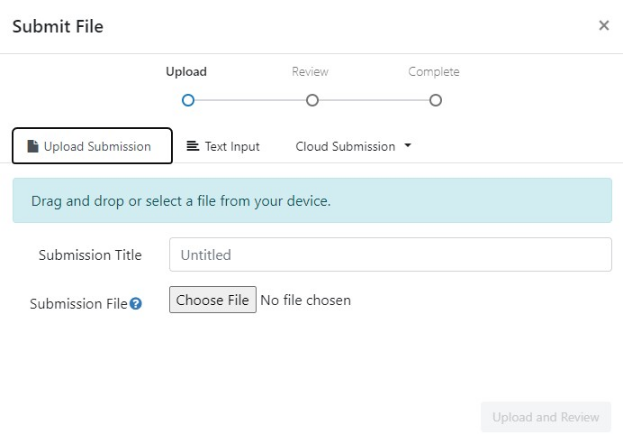
Task: Click the Complete step circle
Action: tap(435, 100)
